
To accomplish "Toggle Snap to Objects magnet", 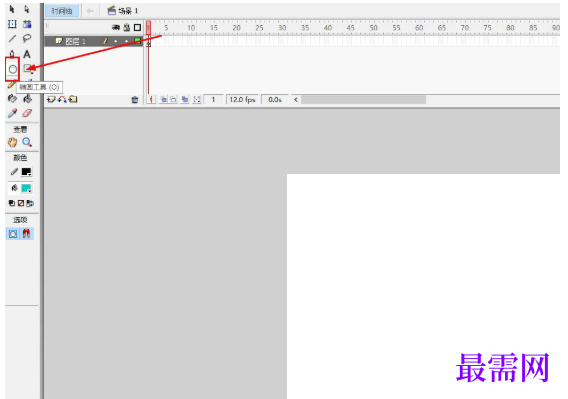I will click(26, 234).
